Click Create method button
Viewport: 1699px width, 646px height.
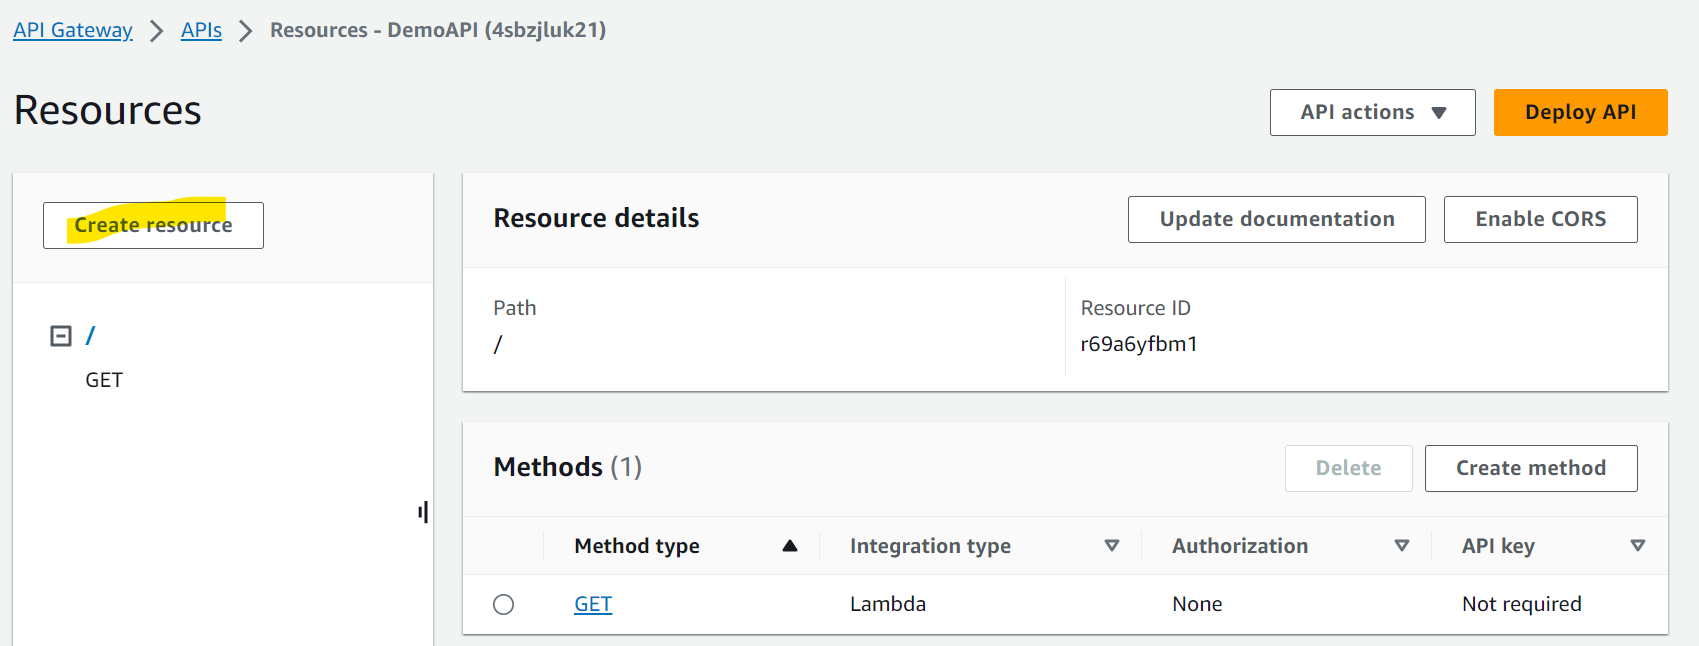click(1530, 468)
